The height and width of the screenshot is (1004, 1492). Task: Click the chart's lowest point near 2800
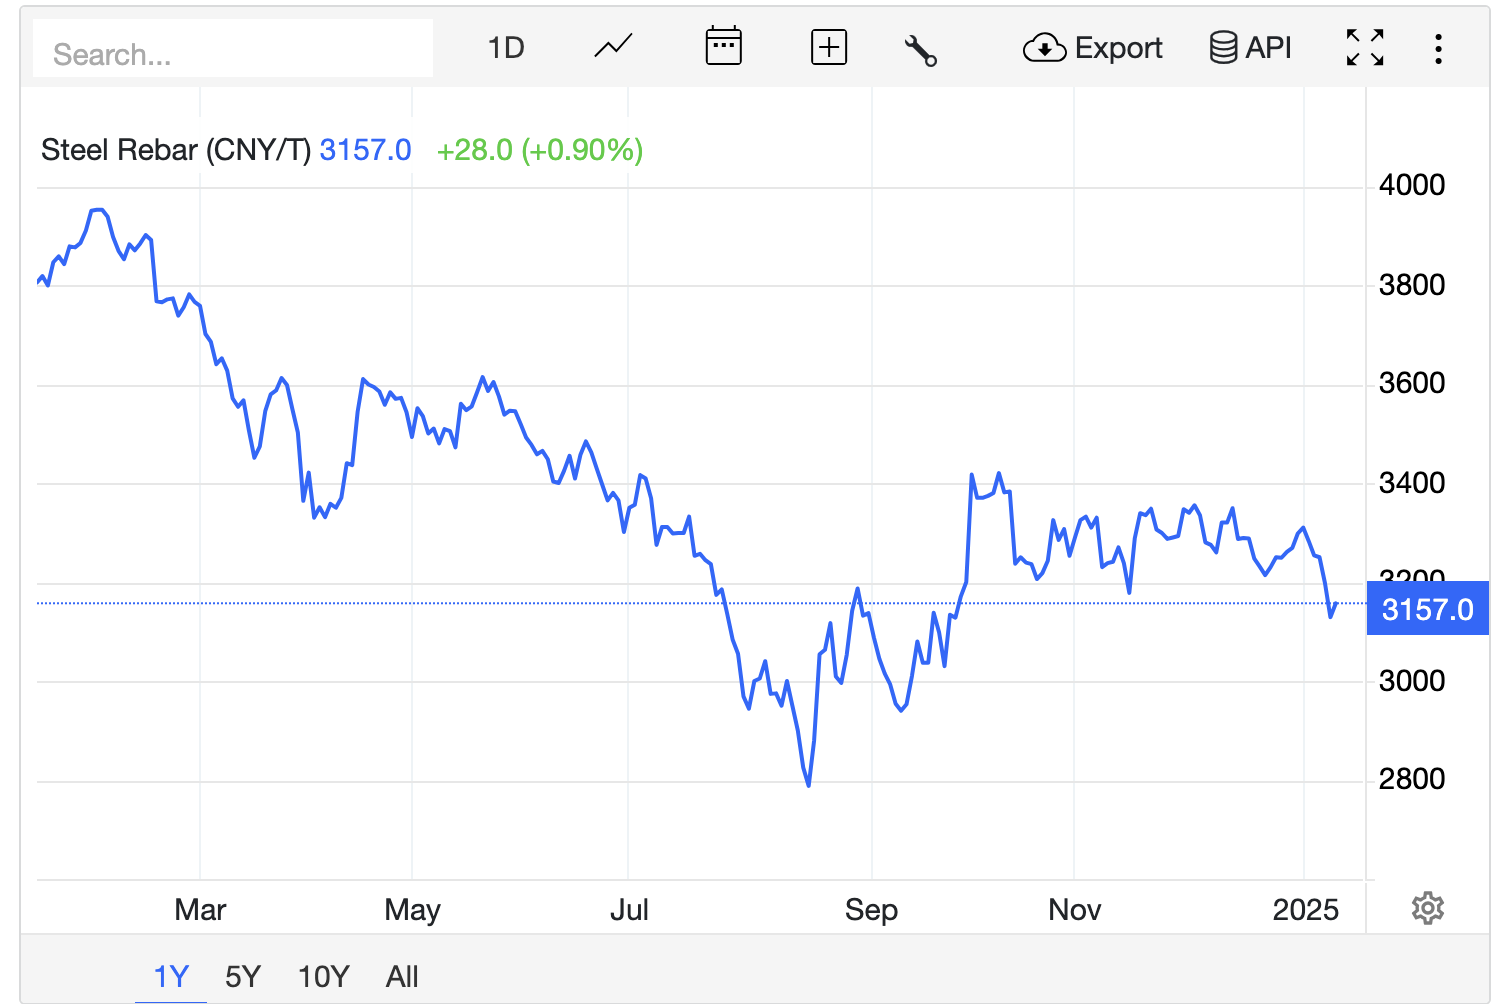(808, 785)
